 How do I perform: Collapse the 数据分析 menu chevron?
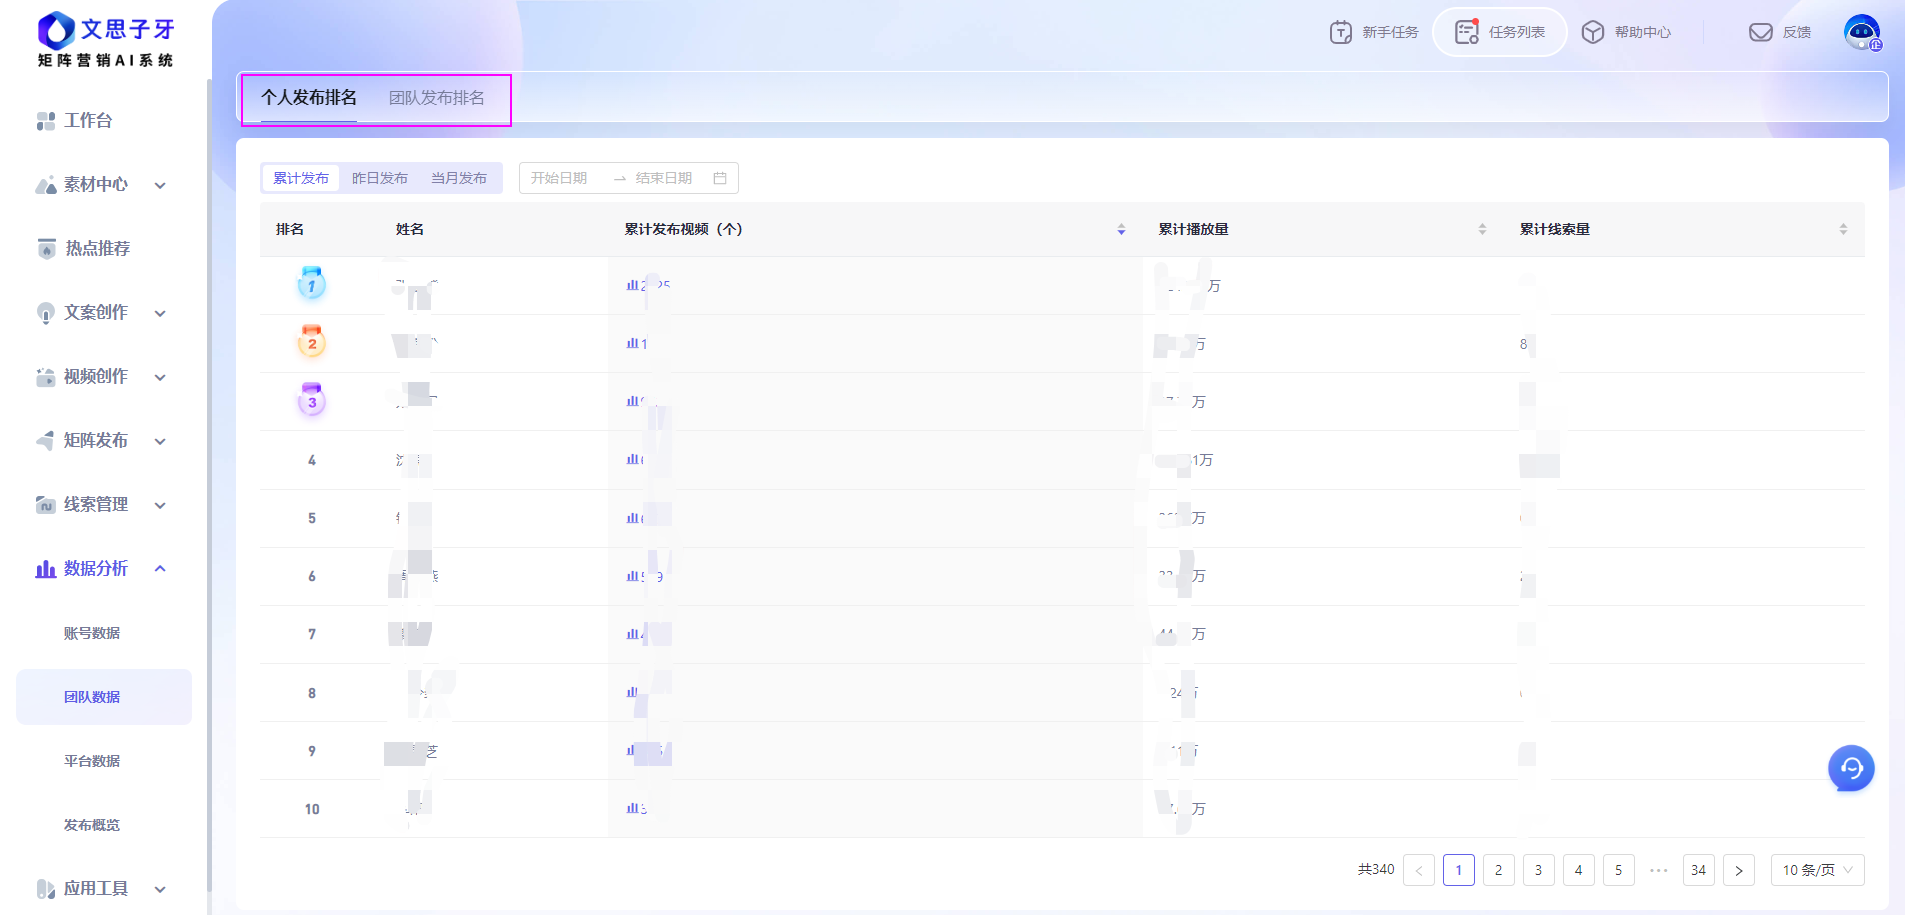click(160, 568)
